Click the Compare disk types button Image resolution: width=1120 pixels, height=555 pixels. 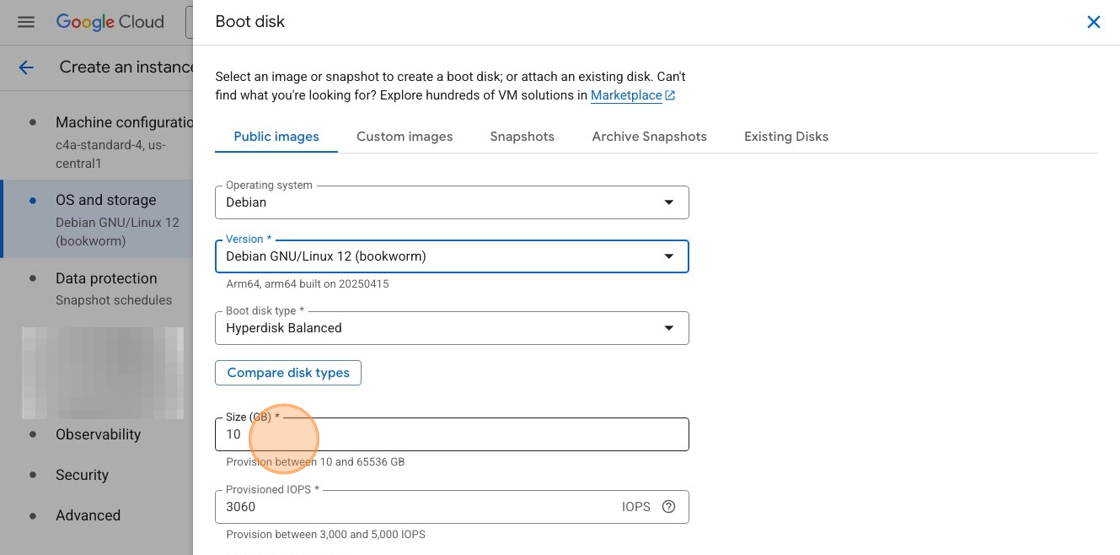click(x=288, y=373)
